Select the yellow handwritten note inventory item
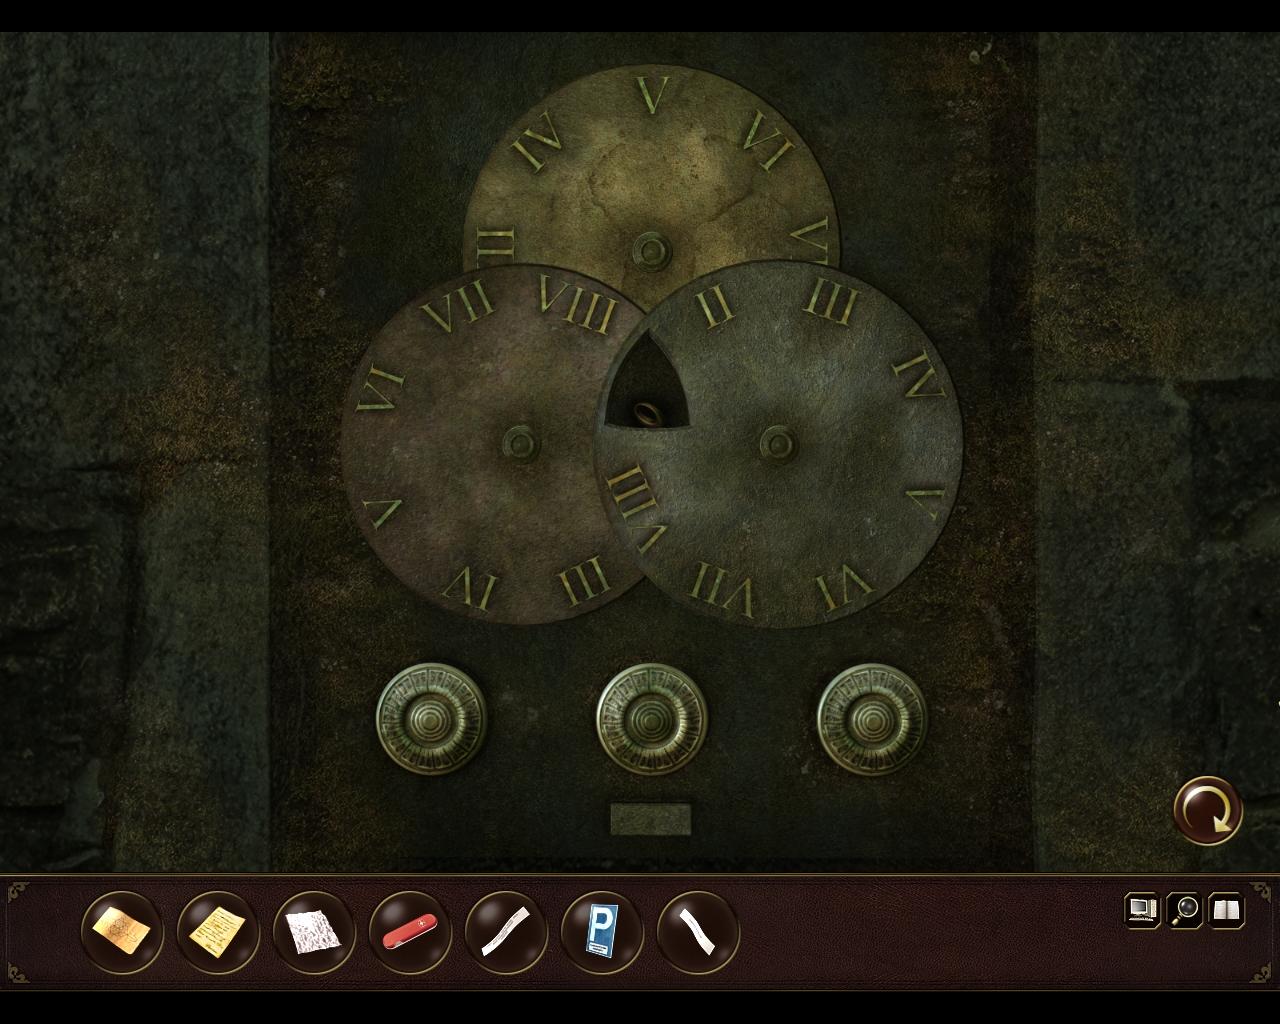This screenshot has height=1024, width=1280. (217, 932)
